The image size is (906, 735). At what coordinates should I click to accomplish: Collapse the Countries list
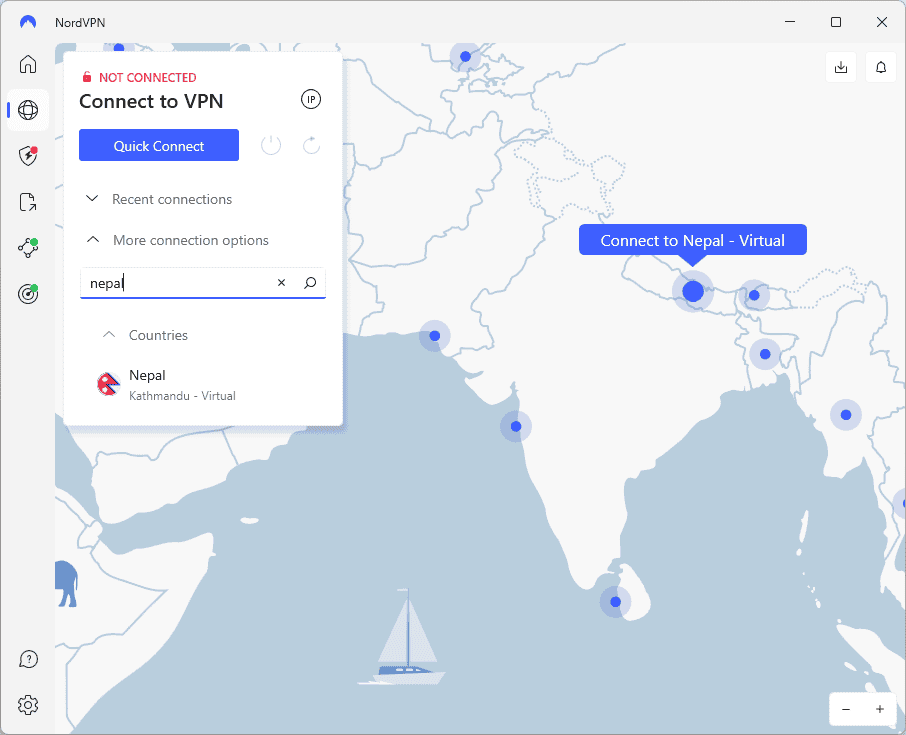[146, 335]
